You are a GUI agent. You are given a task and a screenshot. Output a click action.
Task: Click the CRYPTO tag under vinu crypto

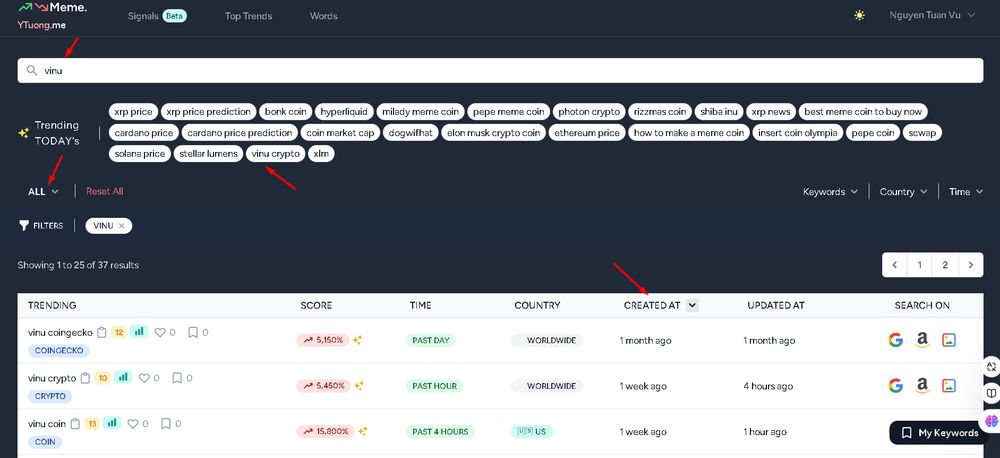pyautogui.click(x=50, y=396)
